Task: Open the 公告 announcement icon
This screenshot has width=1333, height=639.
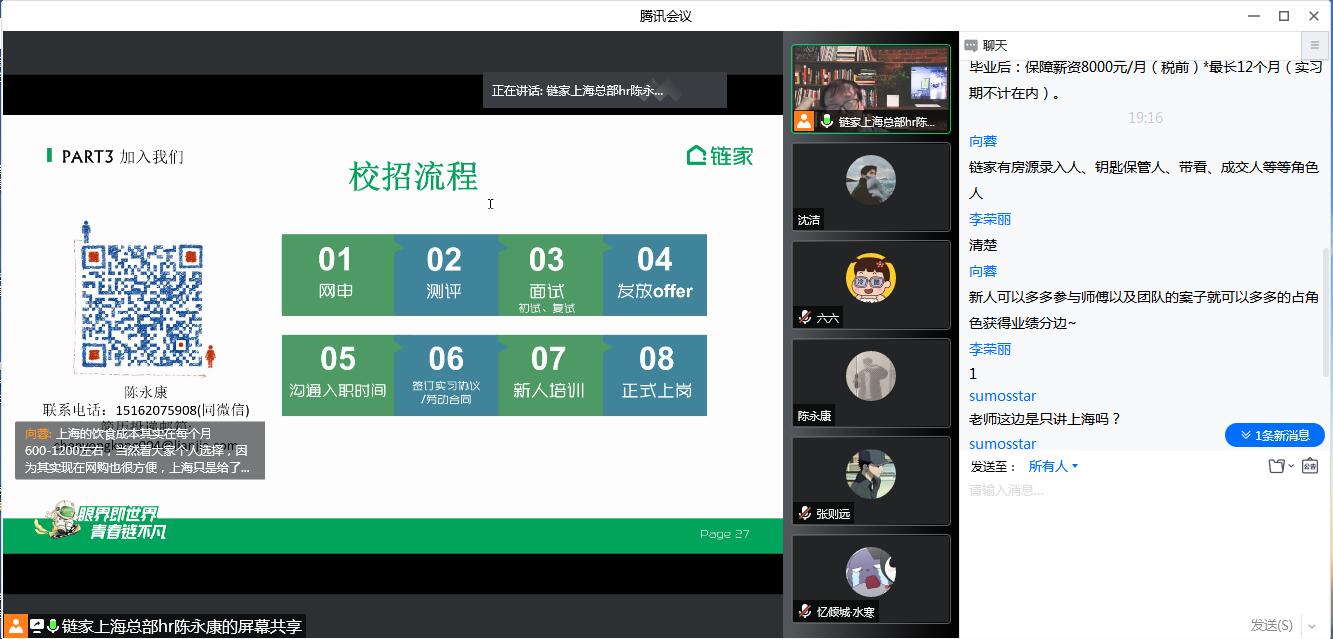Action: coord(1310,466)
